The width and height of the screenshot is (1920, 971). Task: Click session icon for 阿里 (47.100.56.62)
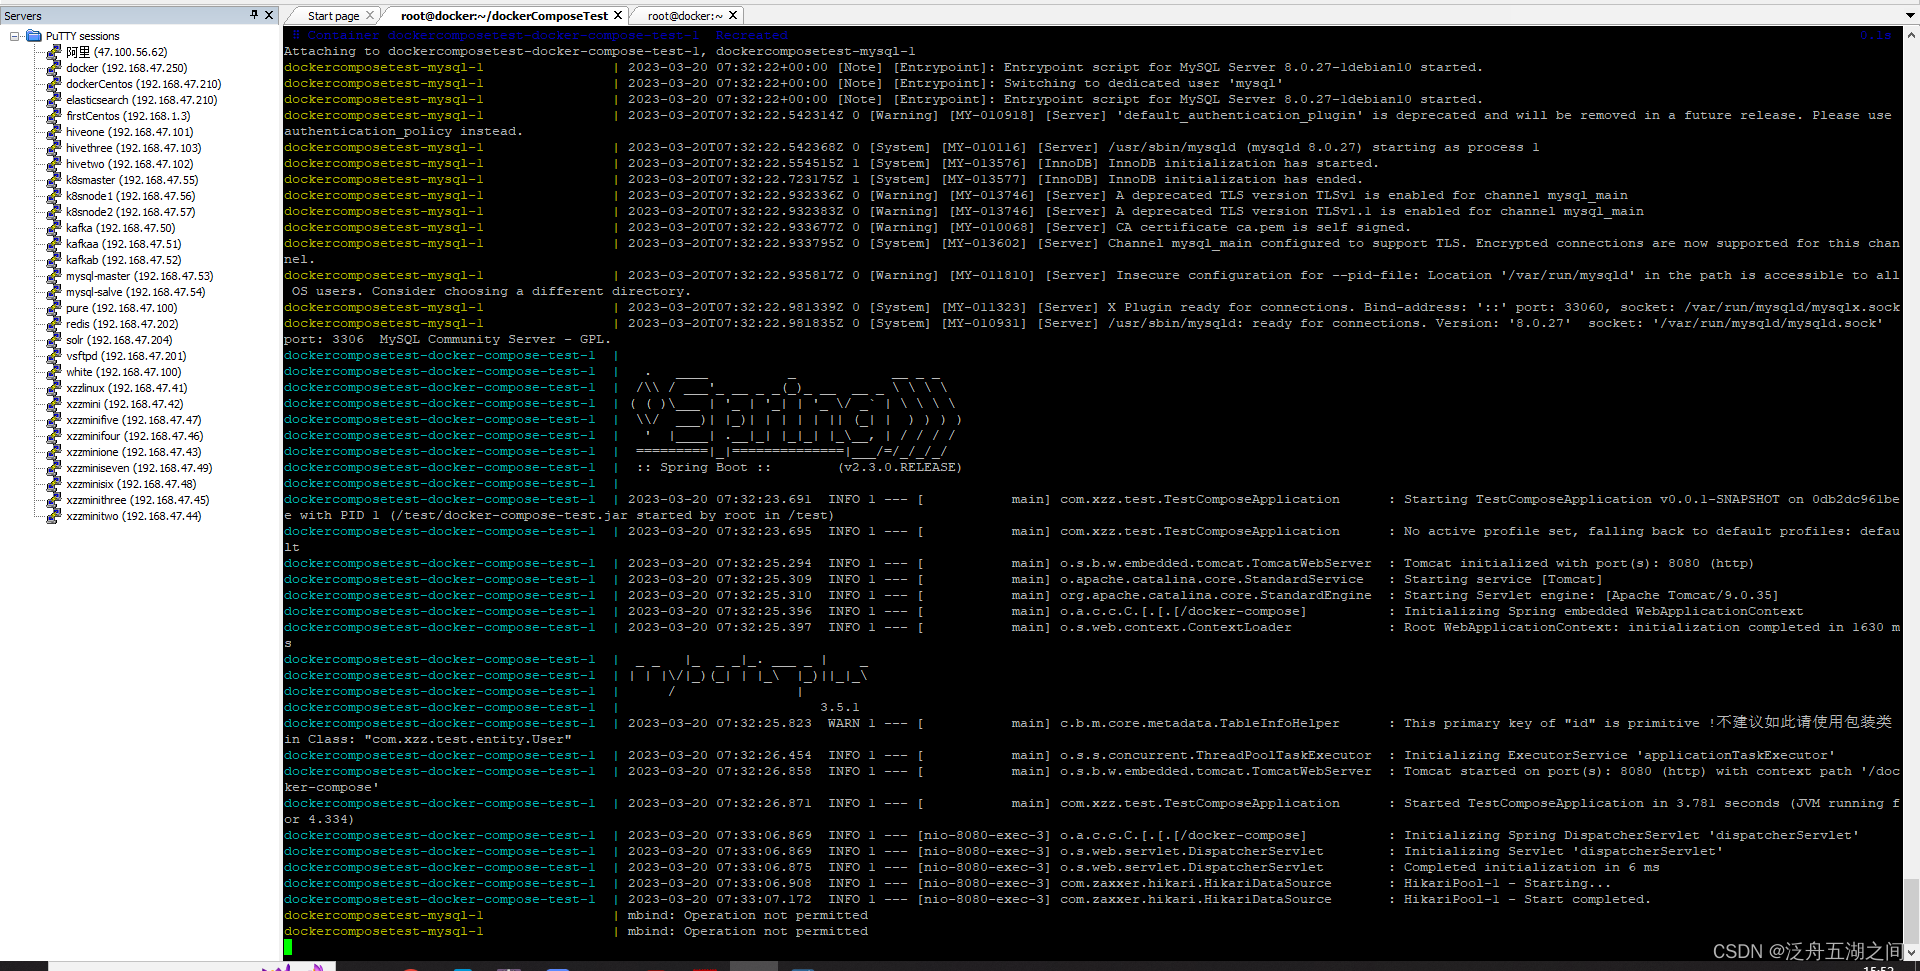tap(54, 52)
